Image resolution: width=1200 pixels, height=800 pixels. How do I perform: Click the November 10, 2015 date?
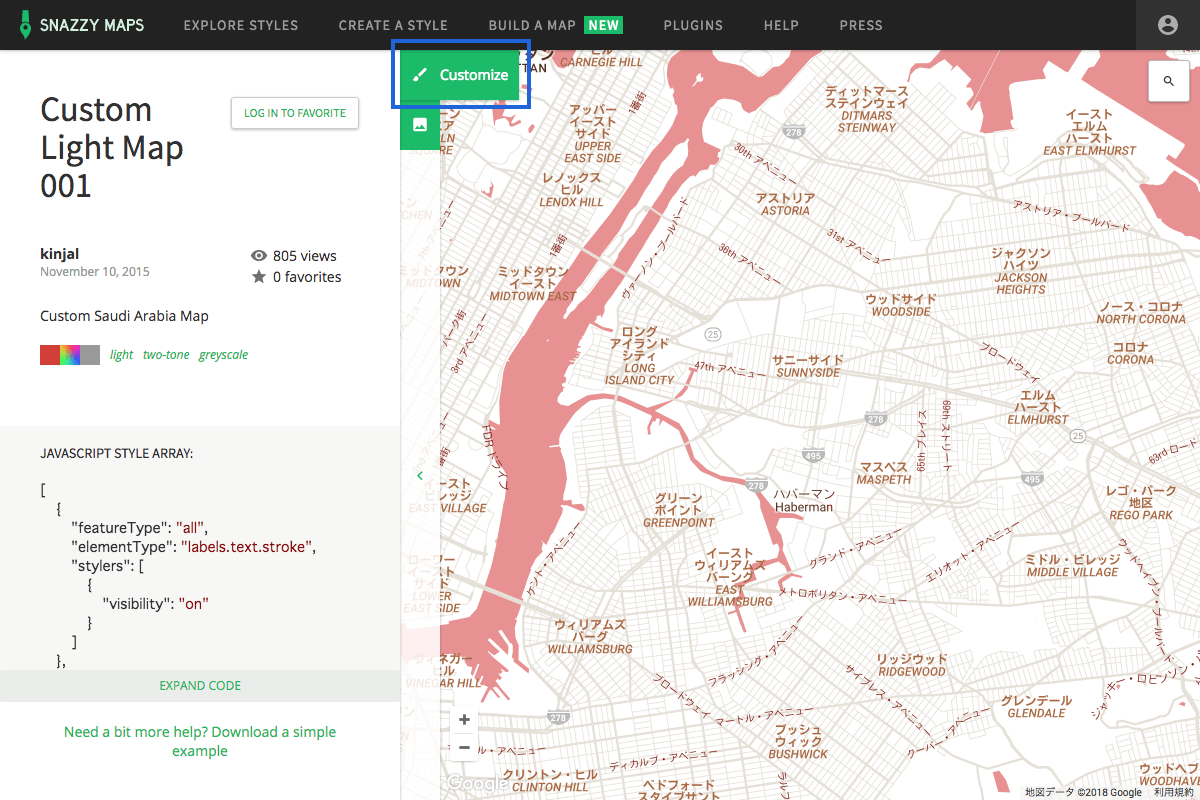(95, 272)
